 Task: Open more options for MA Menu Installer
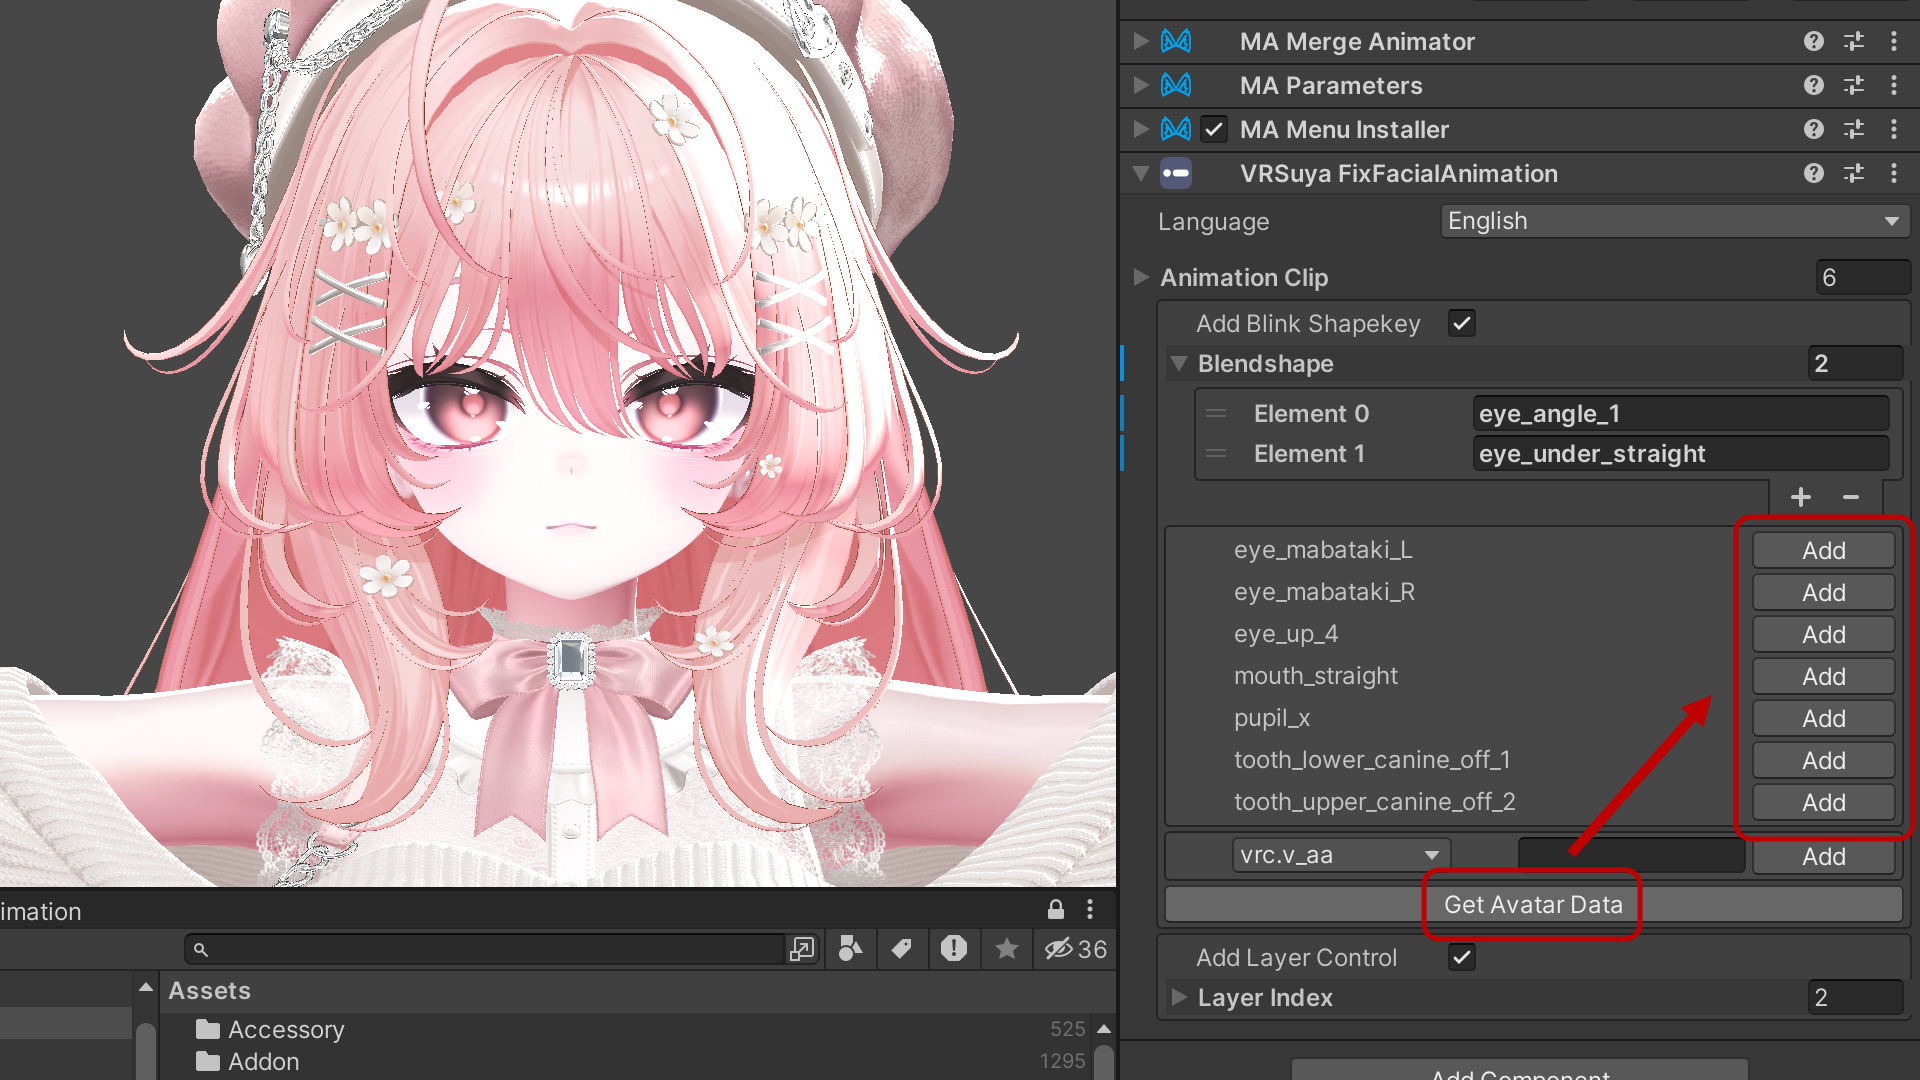pyautogui.click(x=1894, y=129)
